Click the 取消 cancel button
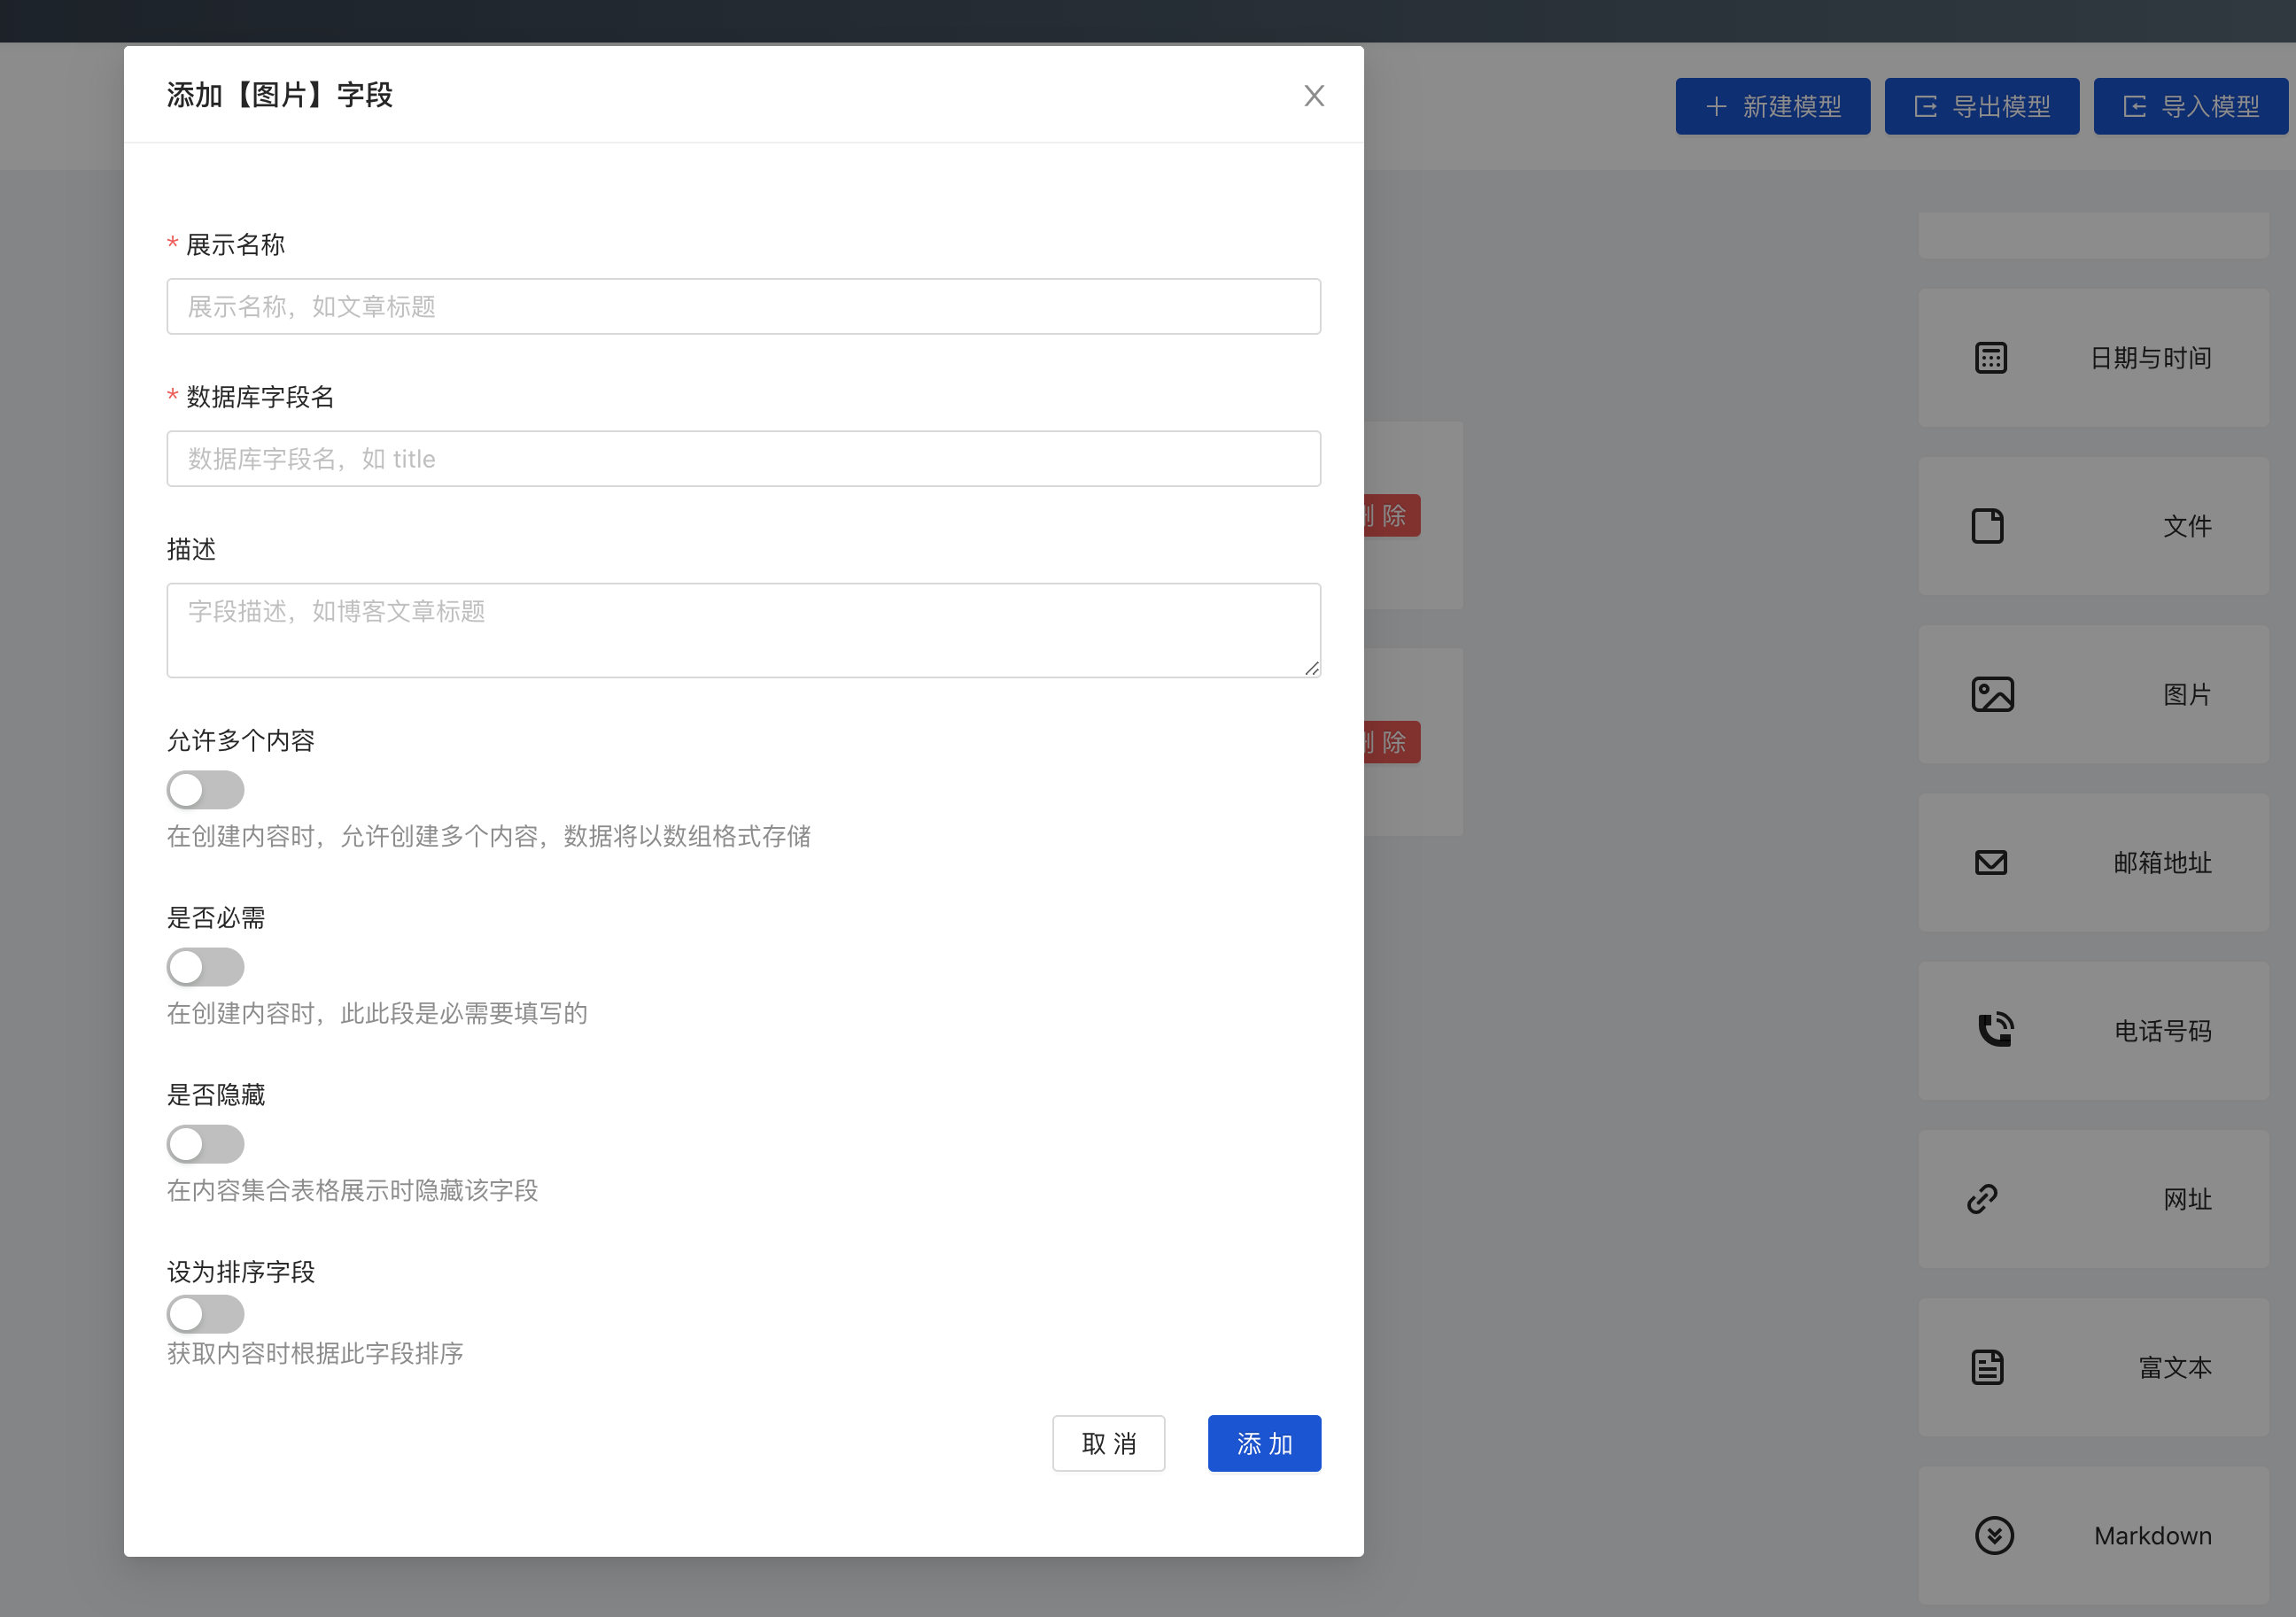The image size is (2296, 1617). [1108, 1443]
